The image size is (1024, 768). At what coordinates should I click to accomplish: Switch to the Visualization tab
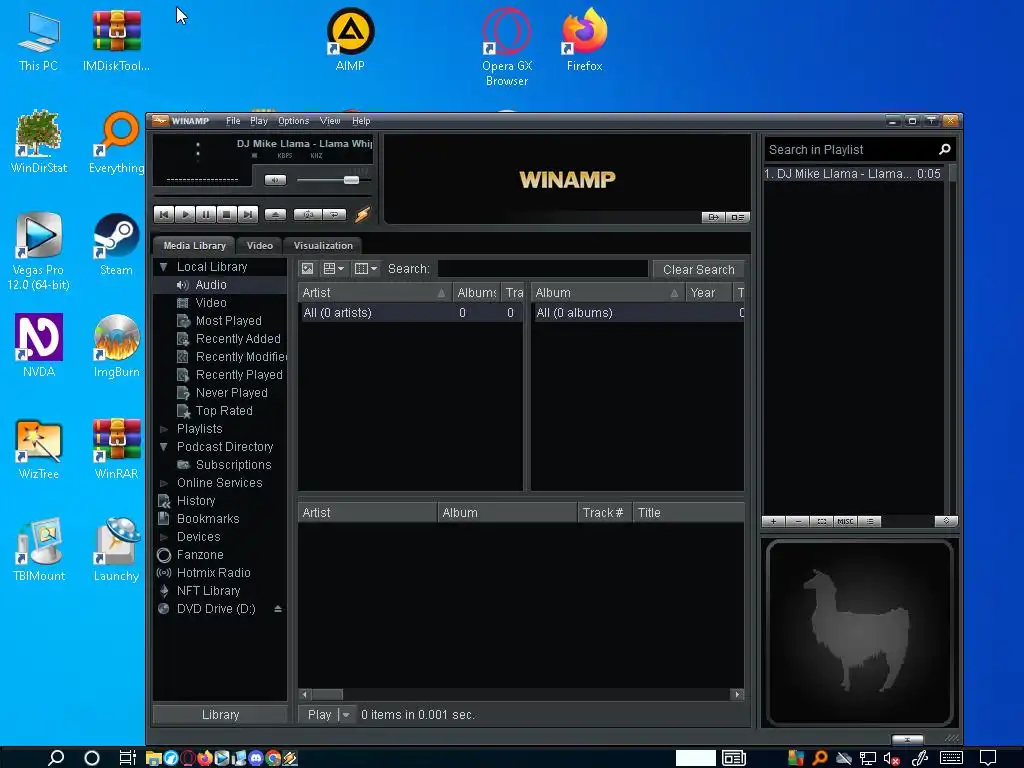(x=323, y=246)
